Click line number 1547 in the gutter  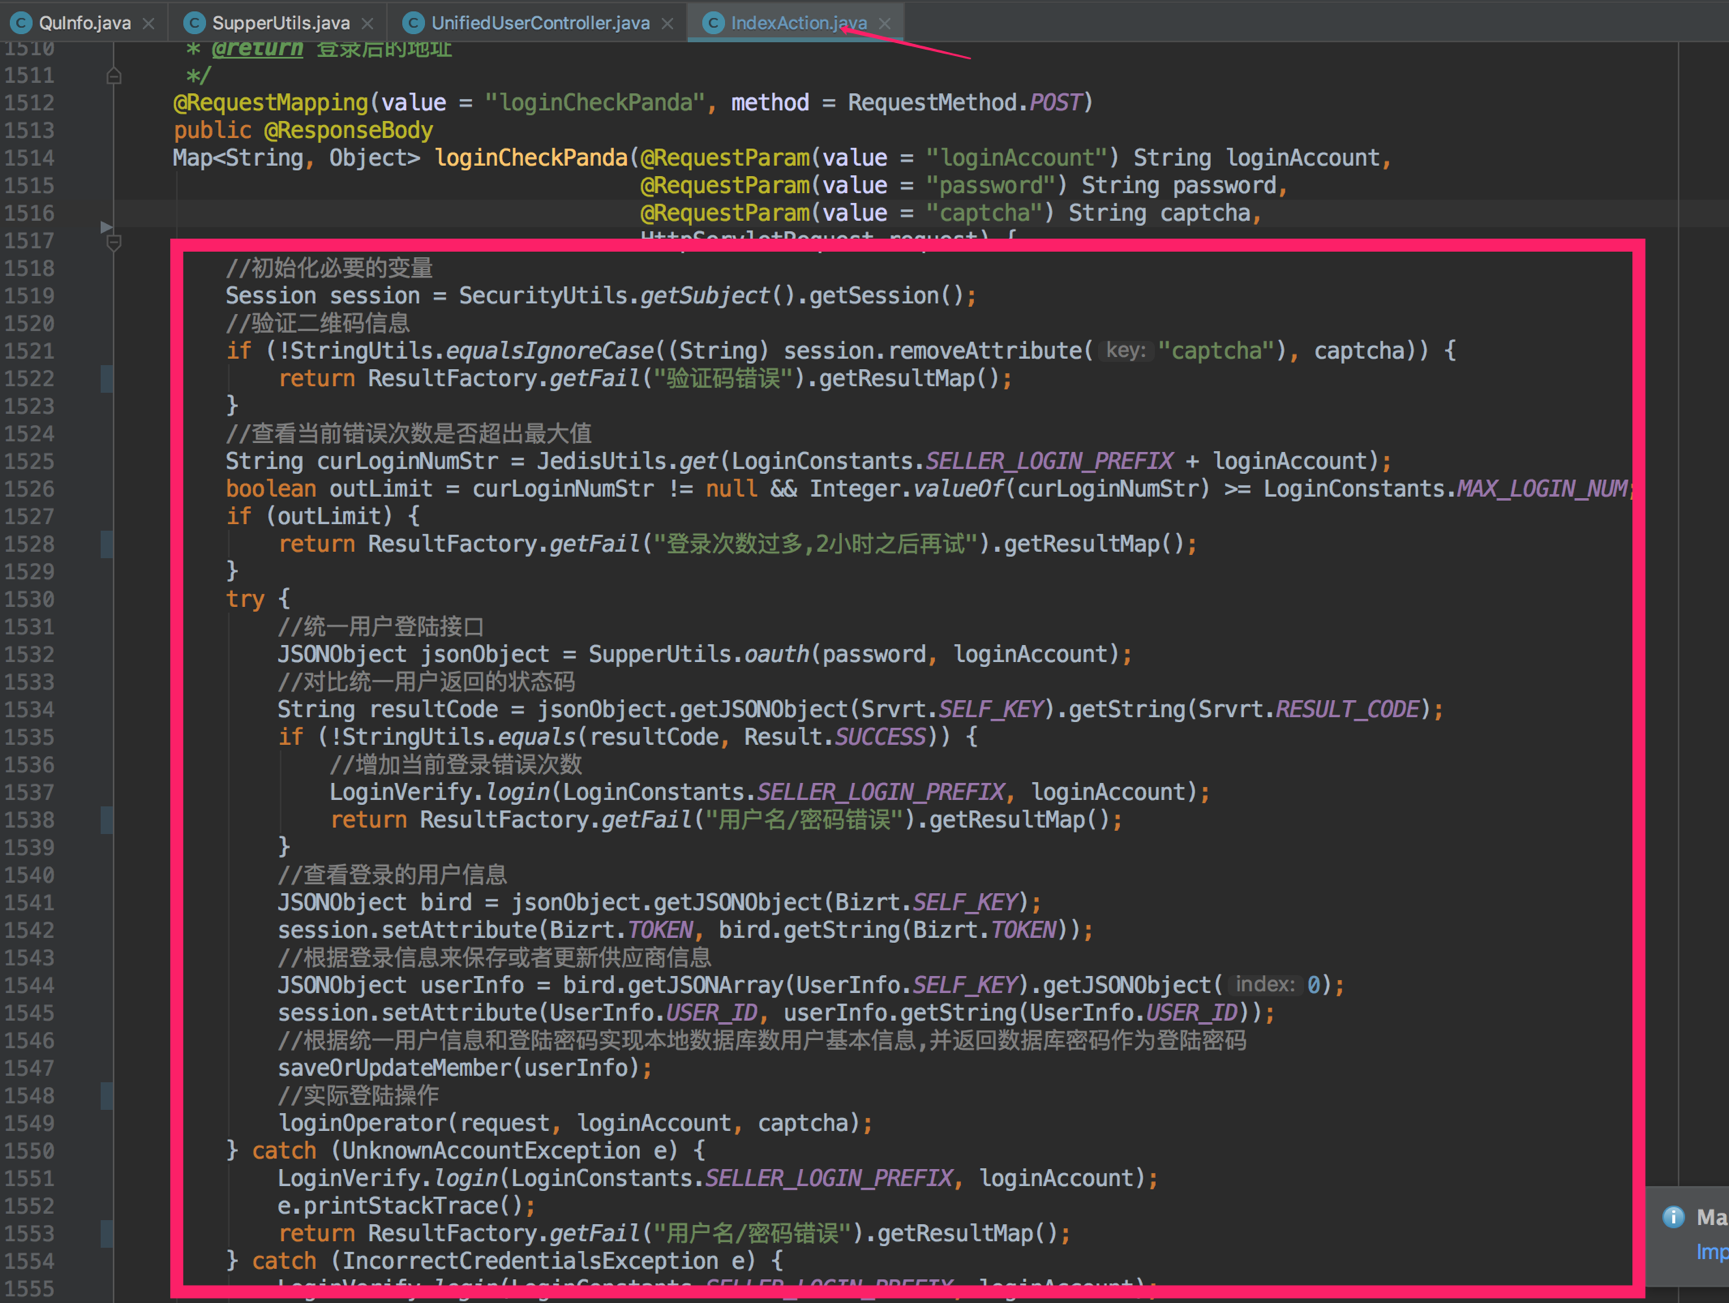(28, 1069)
